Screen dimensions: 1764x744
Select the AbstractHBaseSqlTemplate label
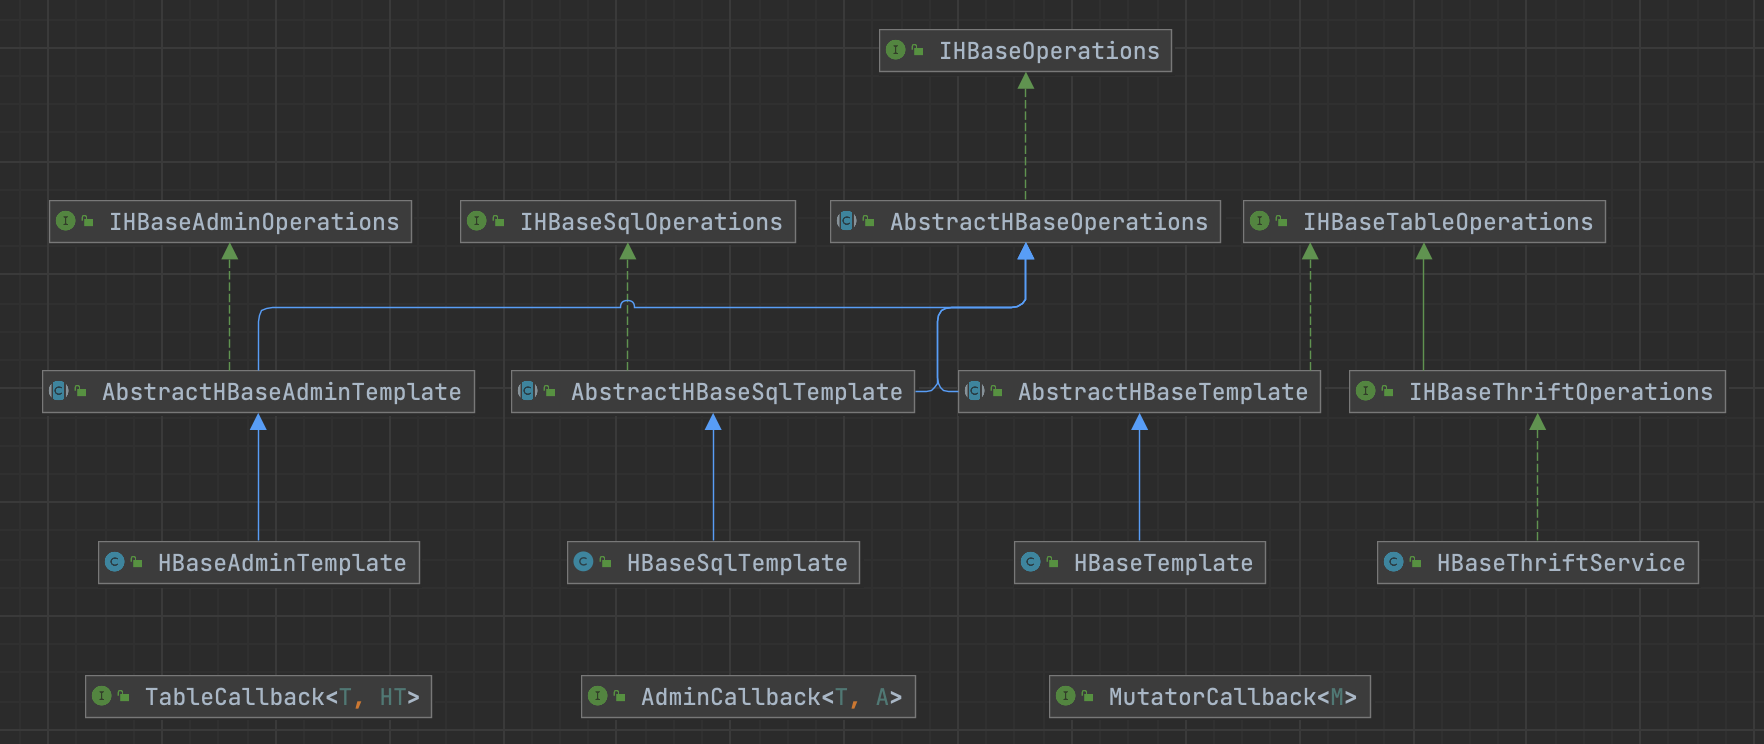[737, 392]
